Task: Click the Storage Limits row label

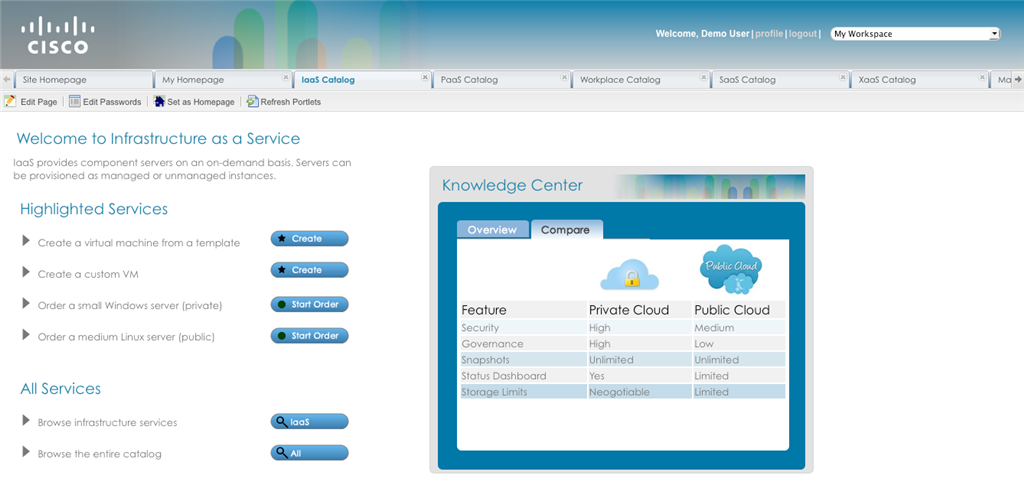Action: 494,392
